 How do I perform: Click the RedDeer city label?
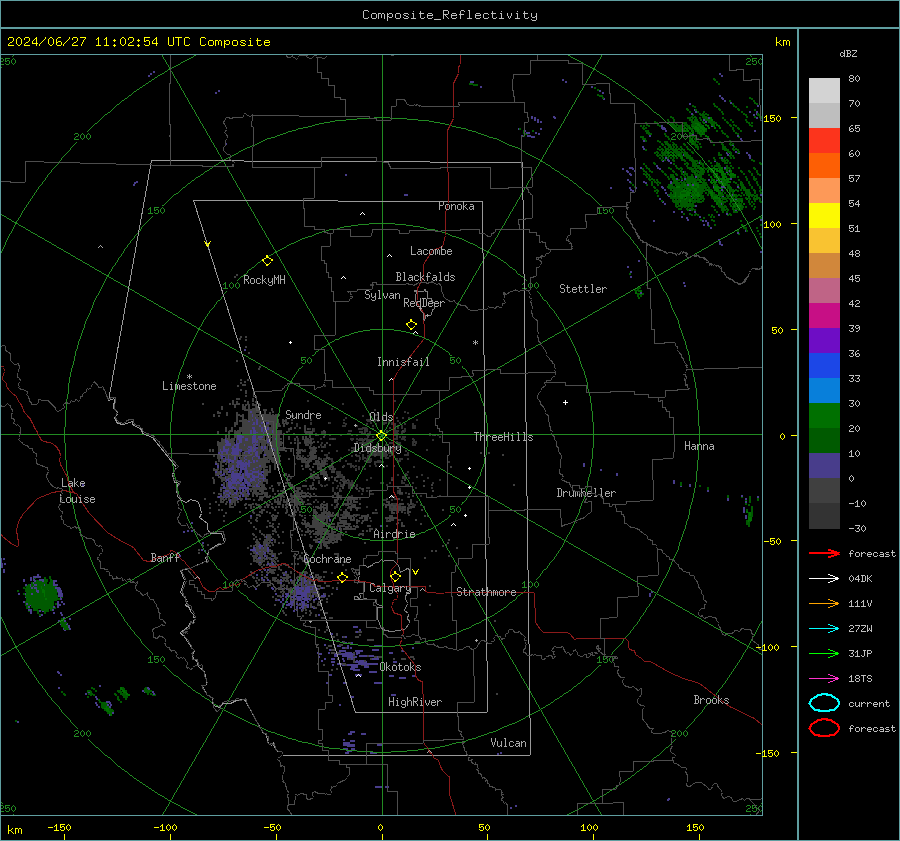click(424, 303)
